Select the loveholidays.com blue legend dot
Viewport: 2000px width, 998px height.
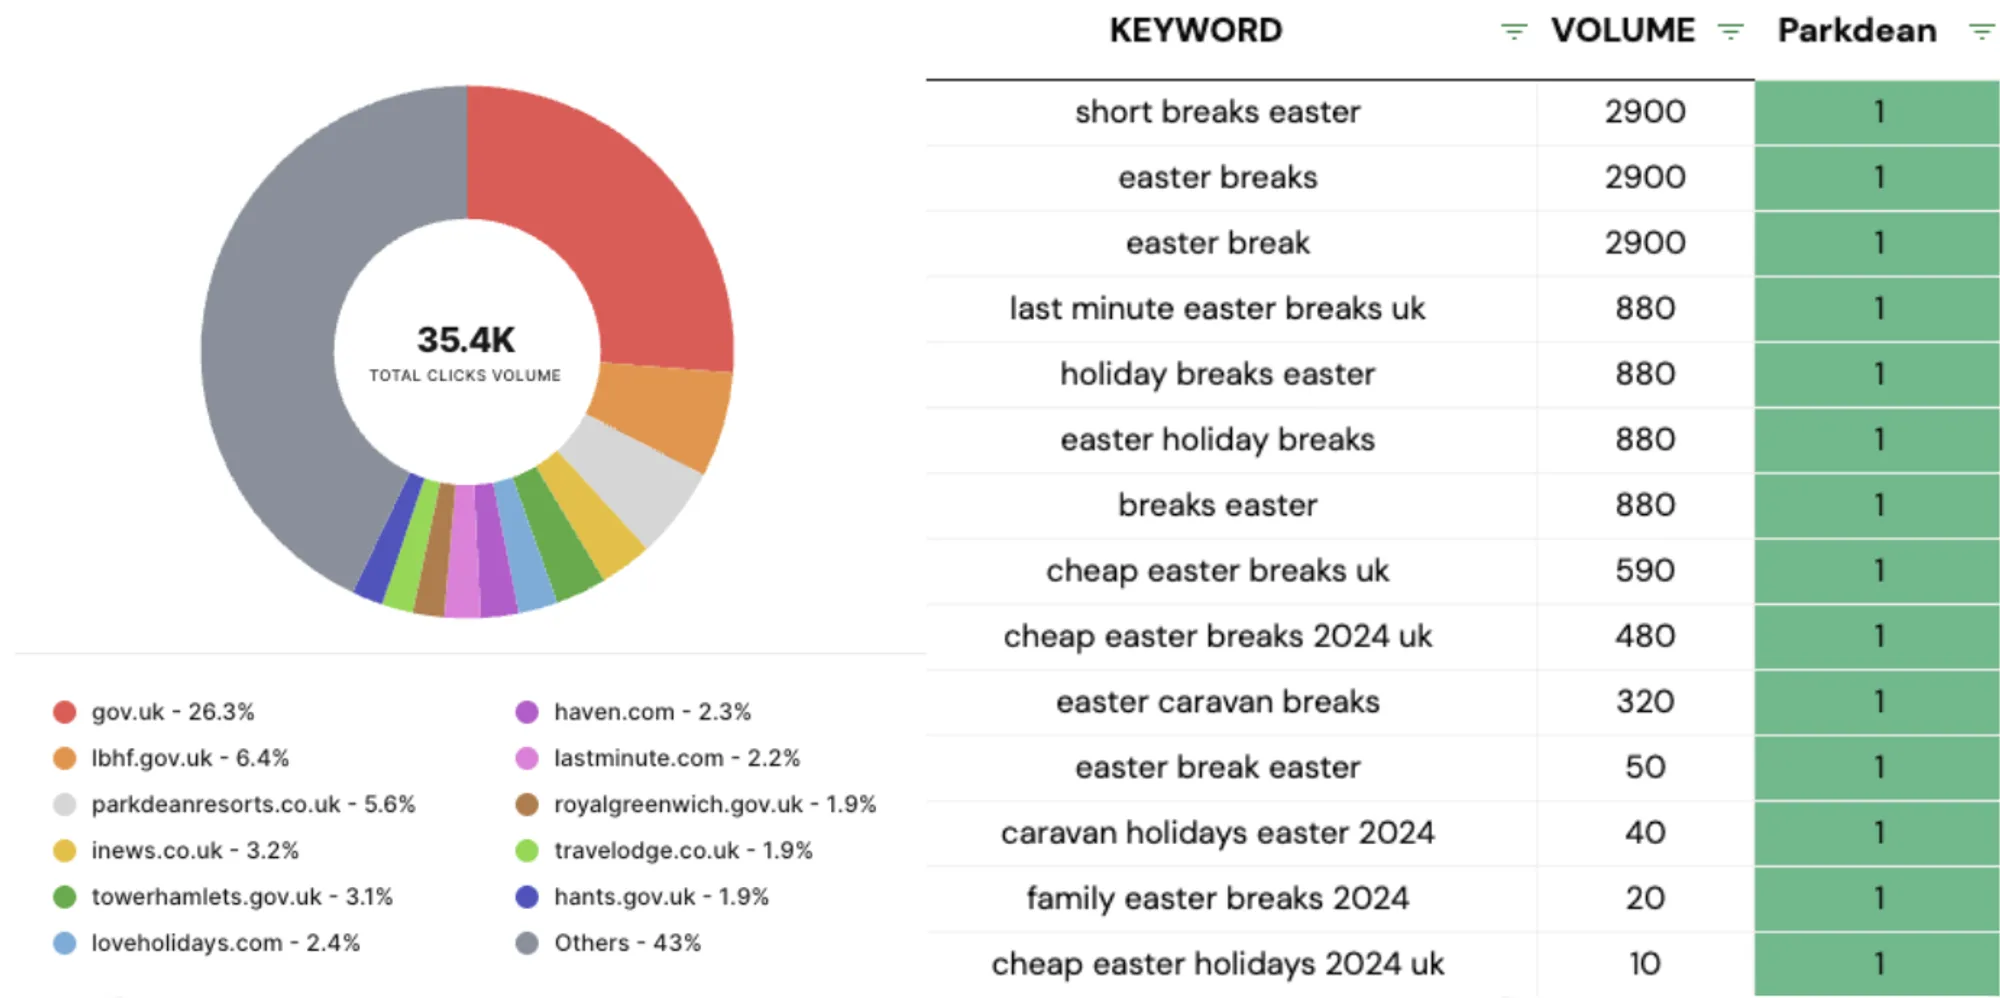click(x=65, y=943)
